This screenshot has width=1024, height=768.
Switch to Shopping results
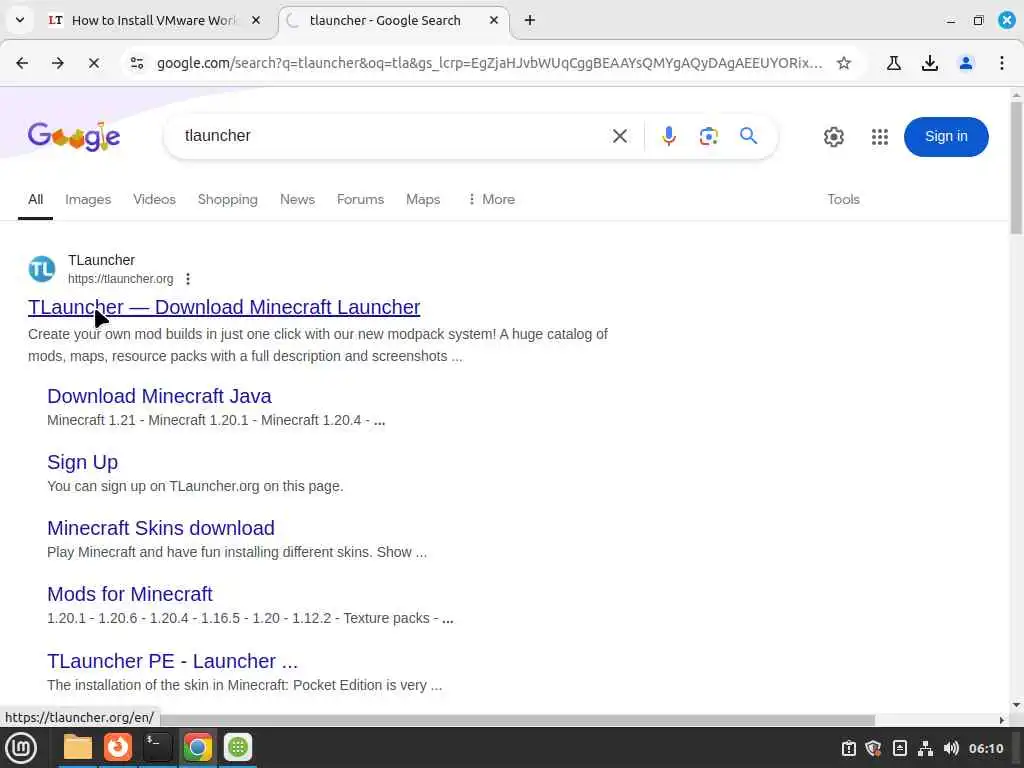click(228, 199)
